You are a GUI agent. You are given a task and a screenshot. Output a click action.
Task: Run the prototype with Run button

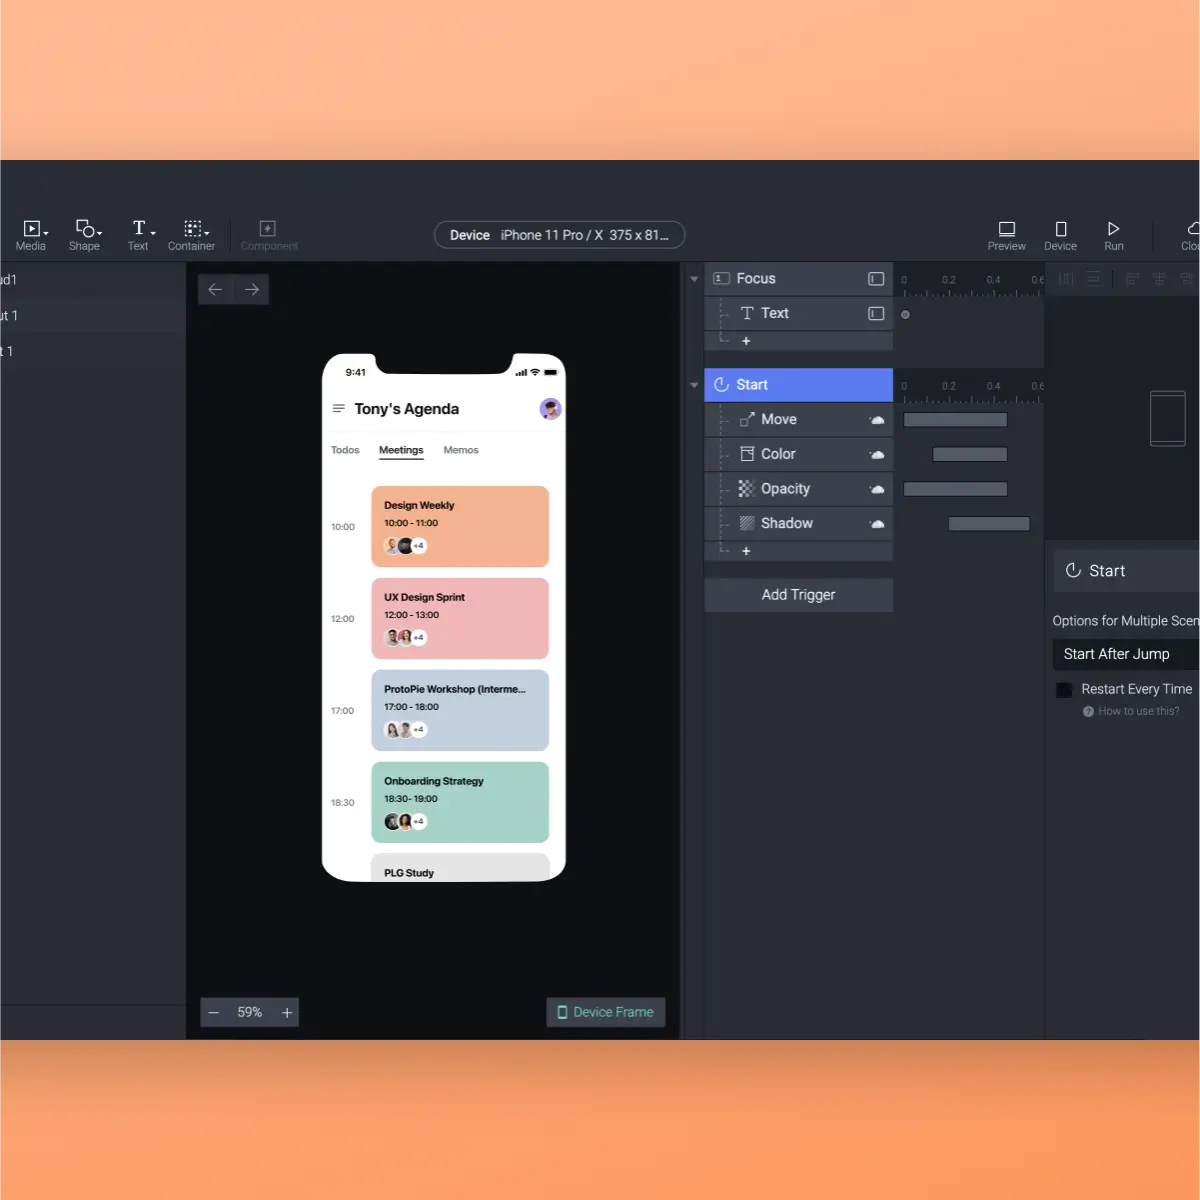point(1113,235)
